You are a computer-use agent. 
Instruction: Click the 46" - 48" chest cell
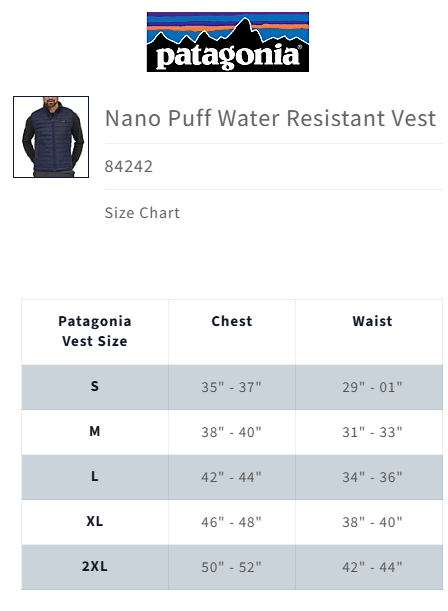click(231, 522)
